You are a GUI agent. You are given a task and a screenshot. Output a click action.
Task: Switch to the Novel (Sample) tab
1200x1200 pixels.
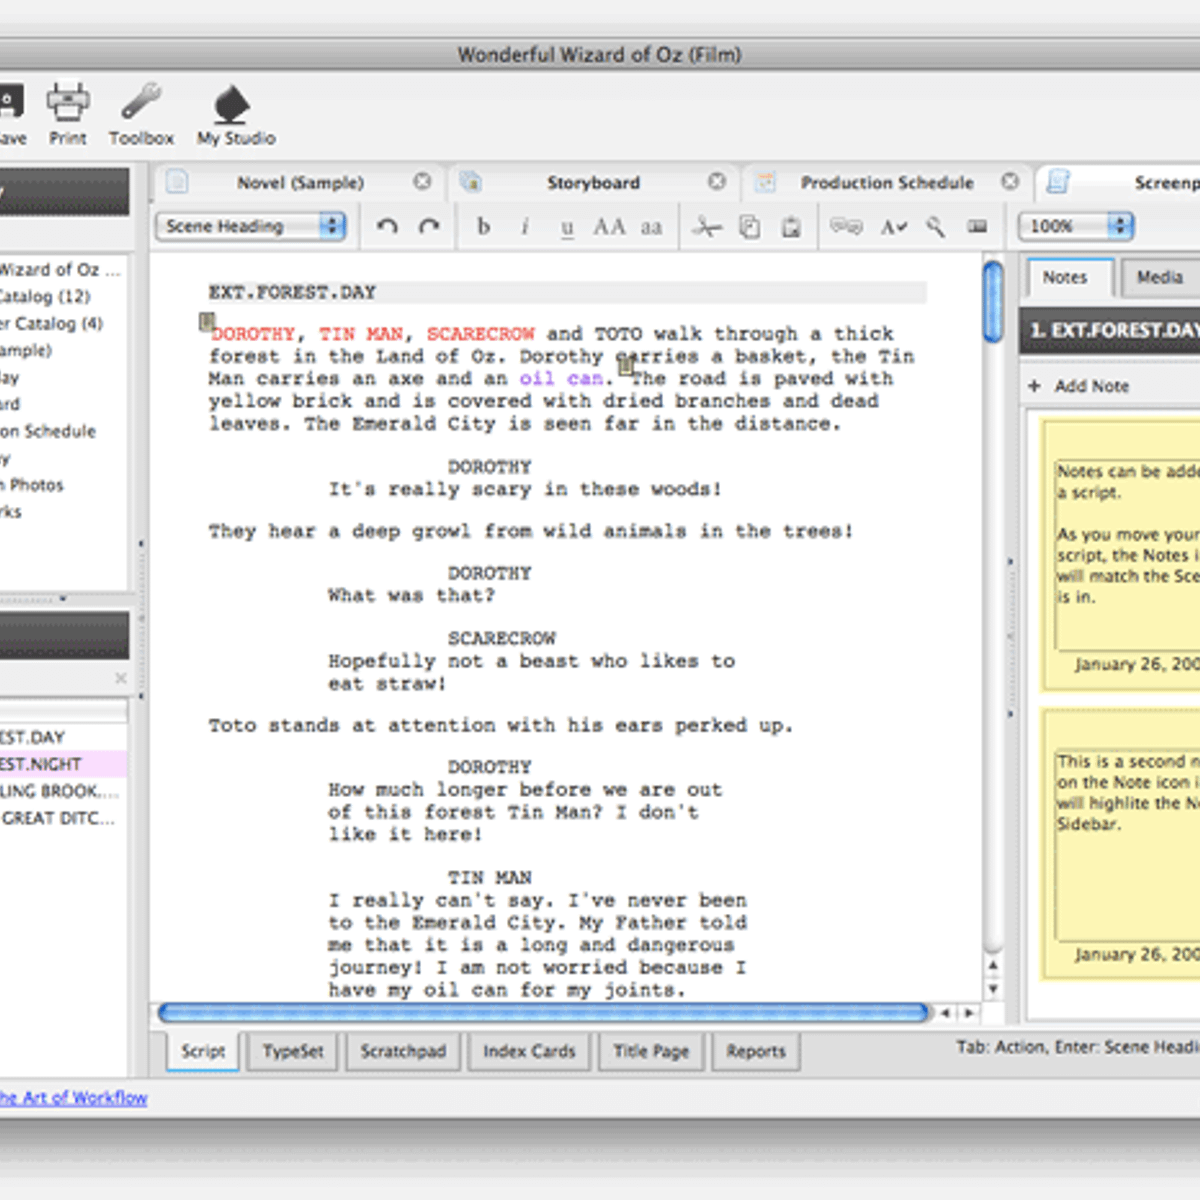pos(300,183)
